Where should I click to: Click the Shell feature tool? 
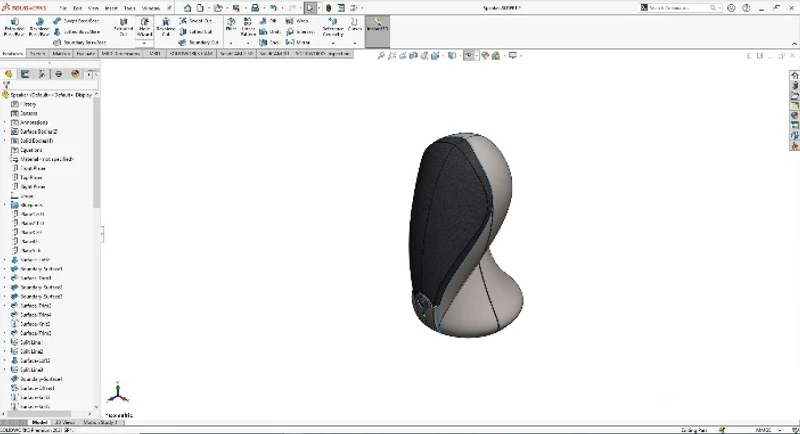point(269,42)
